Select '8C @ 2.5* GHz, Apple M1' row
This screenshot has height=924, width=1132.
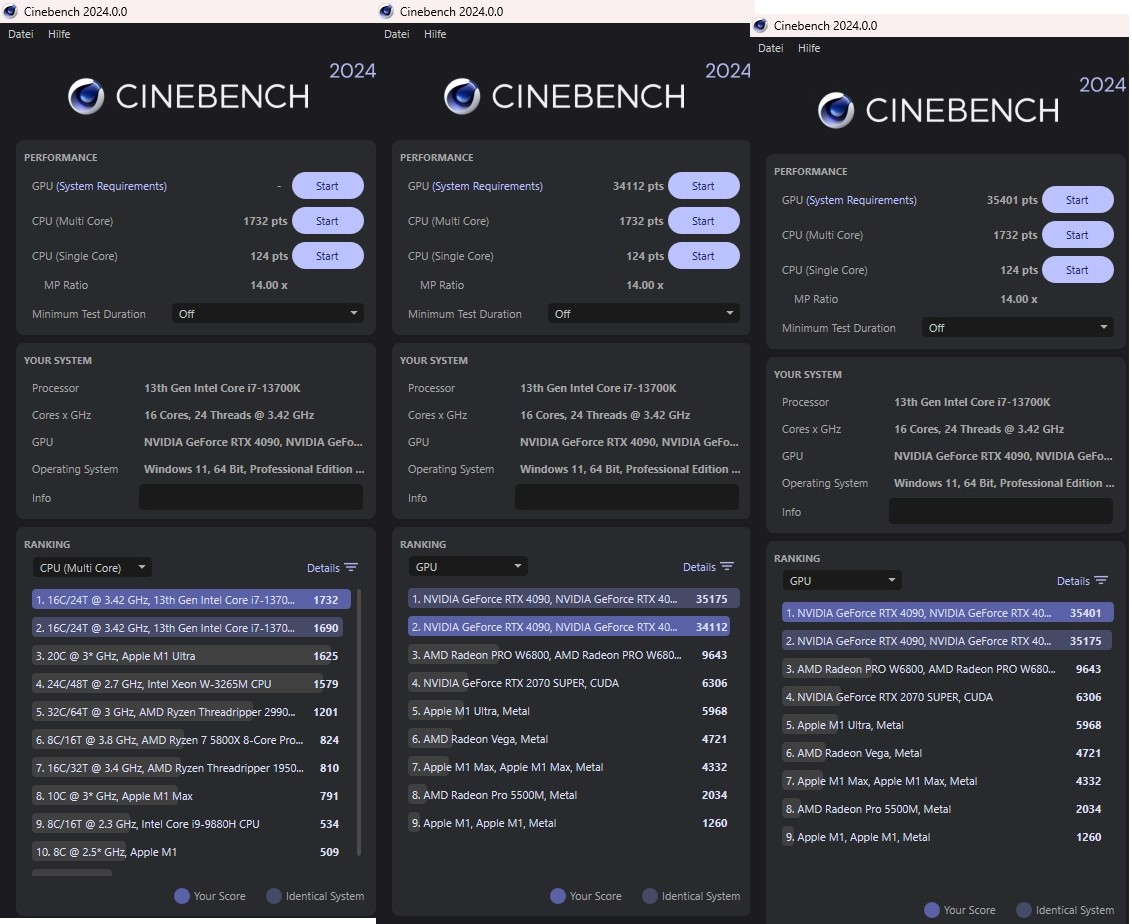click(x=191, y=852)
